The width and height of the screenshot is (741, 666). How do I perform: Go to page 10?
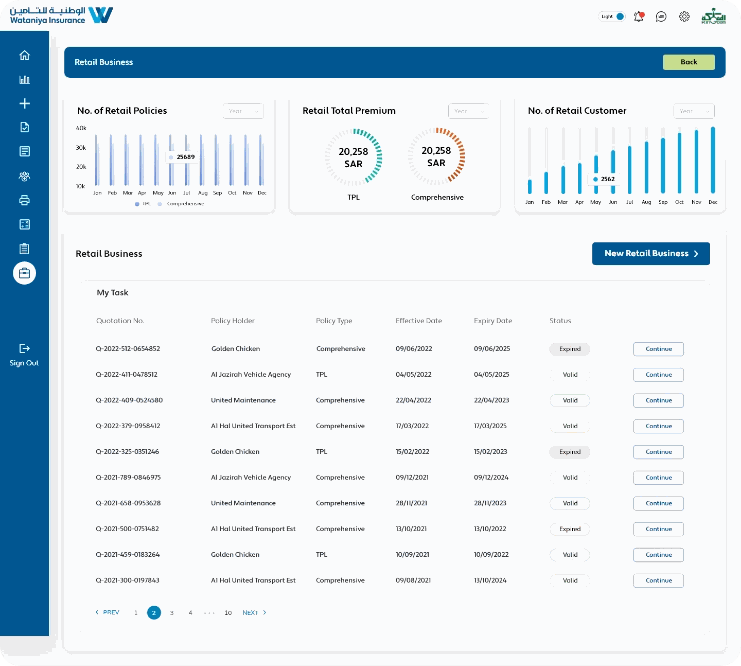pyautogui.click(x=228, y=613)
